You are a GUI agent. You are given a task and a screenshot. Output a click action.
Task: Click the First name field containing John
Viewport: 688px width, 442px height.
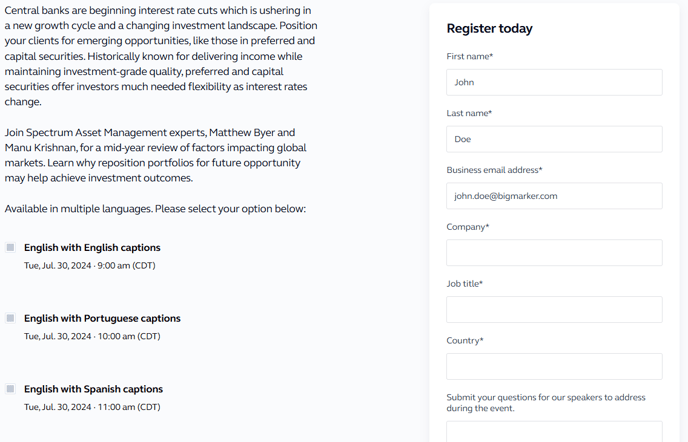click(554, 82)
